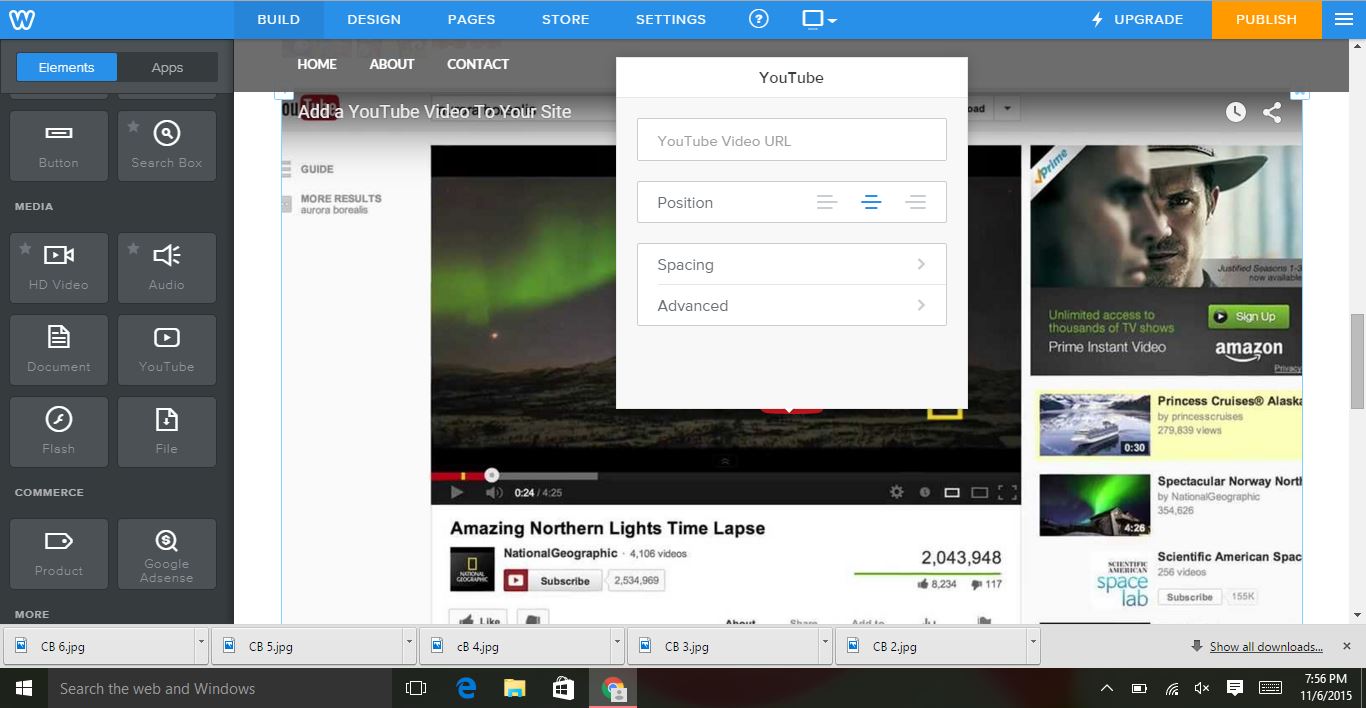Screen dimensions: 1366x708
Task: Select the Audio element
Action: pyautogui.click(x=167, y=268)
